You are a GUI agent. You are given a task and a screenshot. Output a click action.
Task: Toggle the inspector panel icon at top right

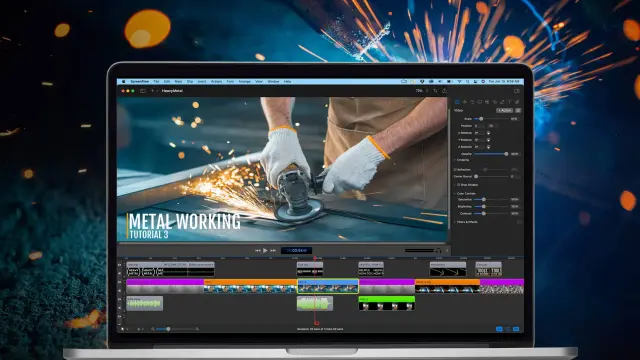click(517, 91)
